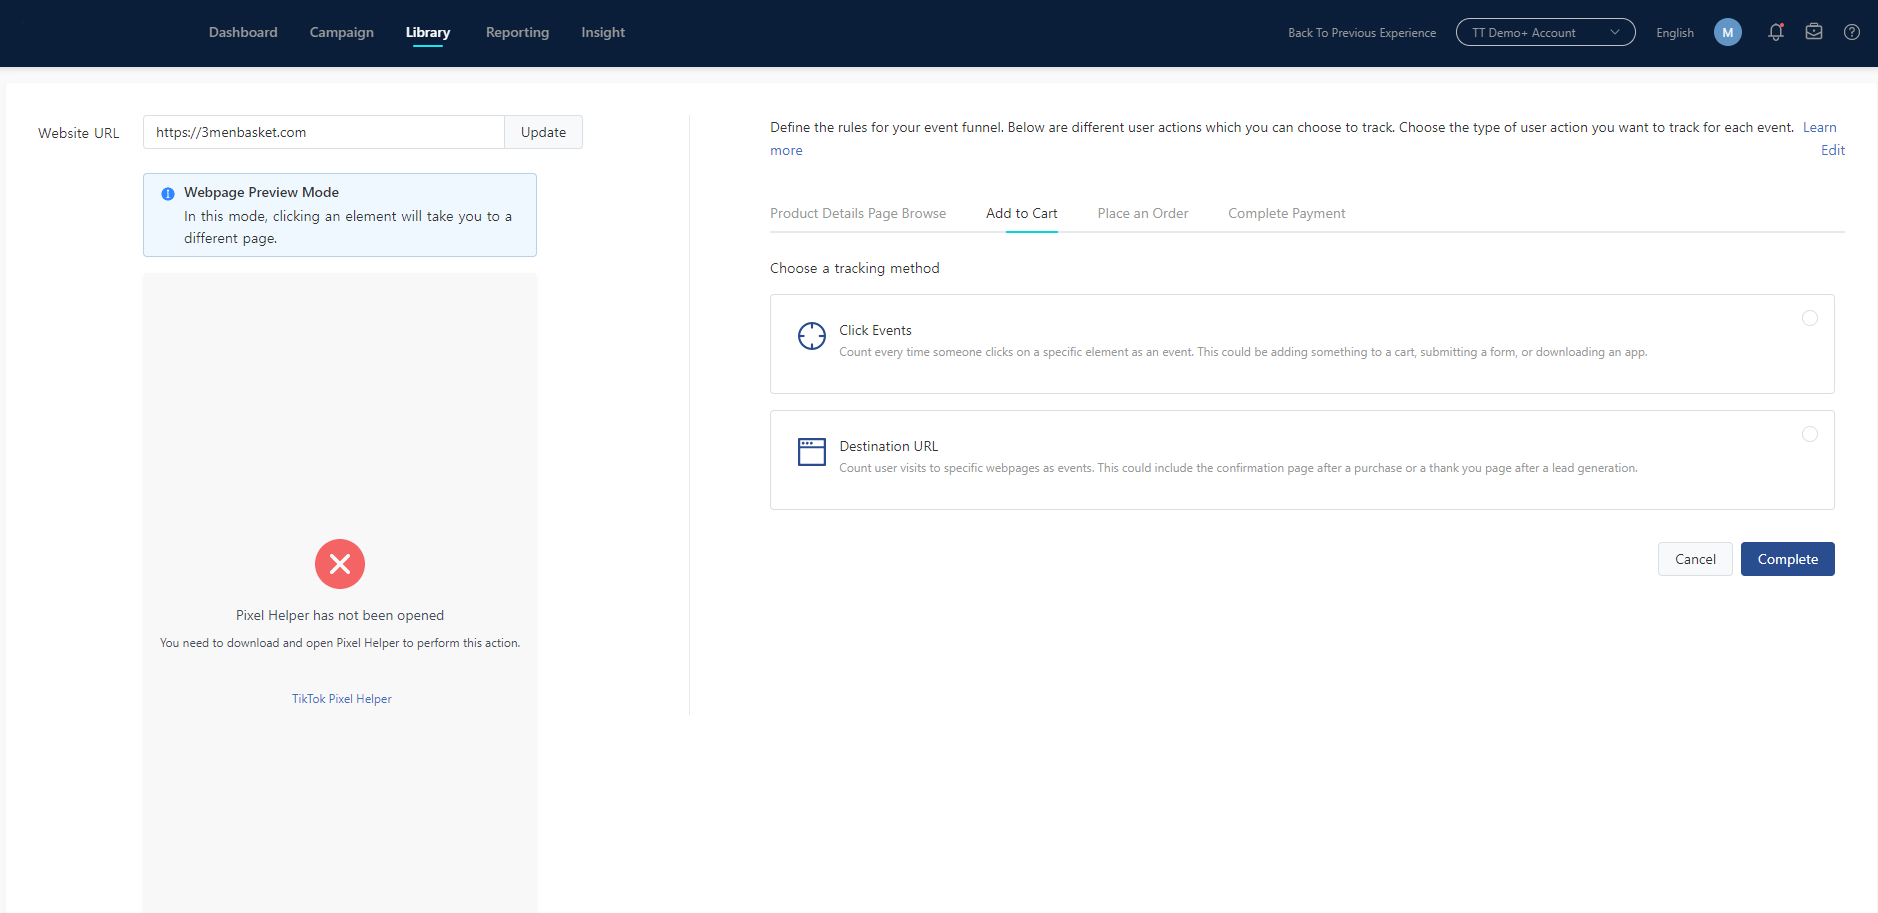The image size is (1878, 913).
Task: Go to the Dashboard menu
Action: [243, 32]
